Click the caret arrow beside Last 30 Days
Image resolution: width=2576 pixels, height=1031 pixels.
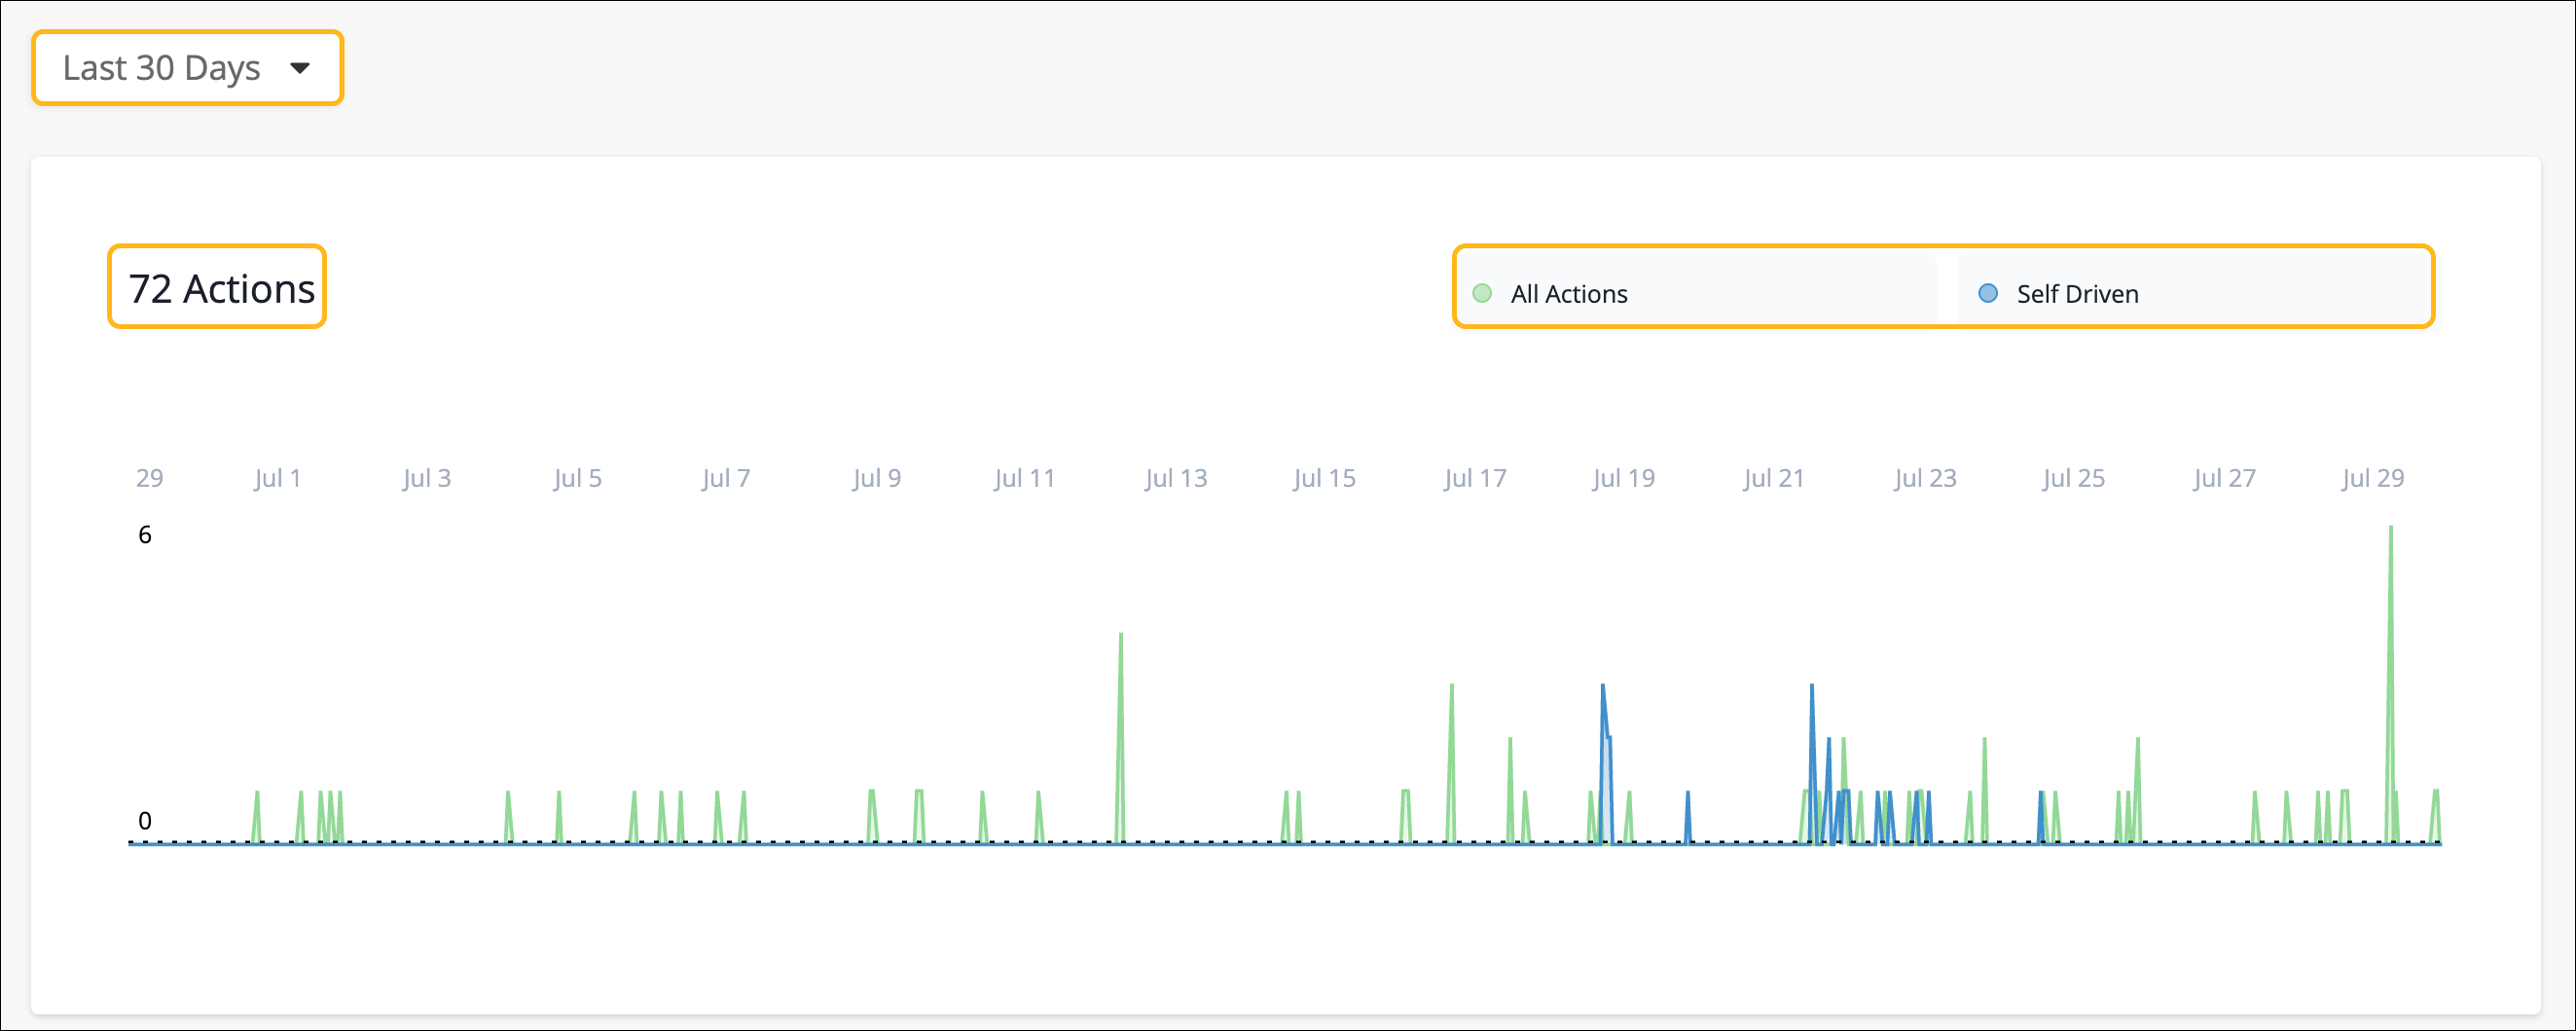(x=300, y=68)
